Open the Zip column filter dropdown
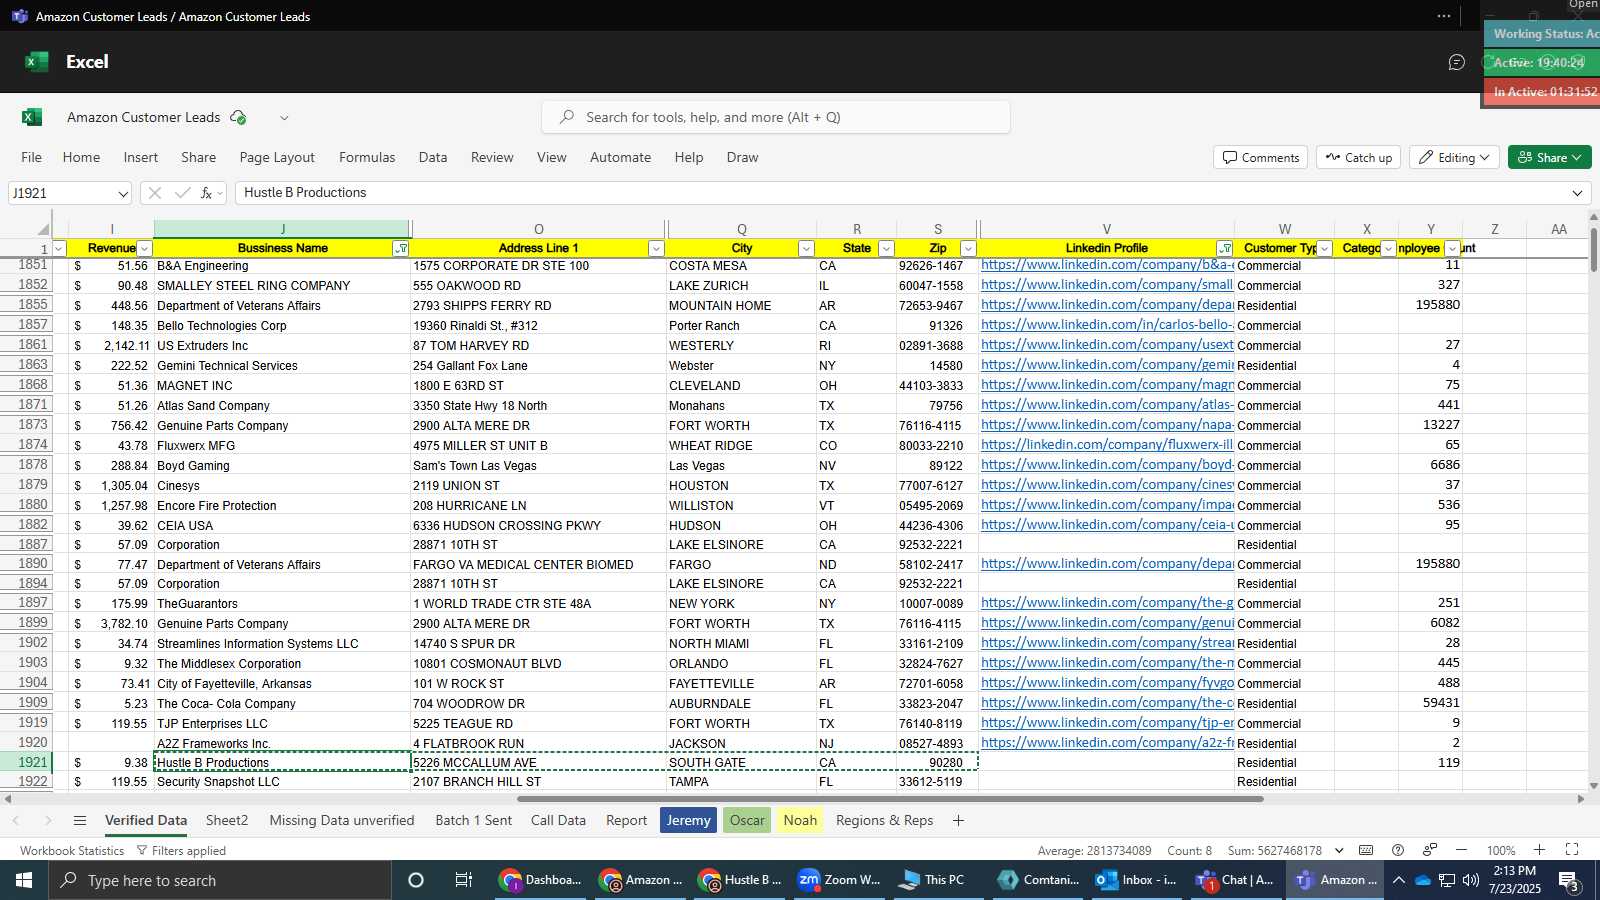This screenshot has height=900, width=1600. 967,249
